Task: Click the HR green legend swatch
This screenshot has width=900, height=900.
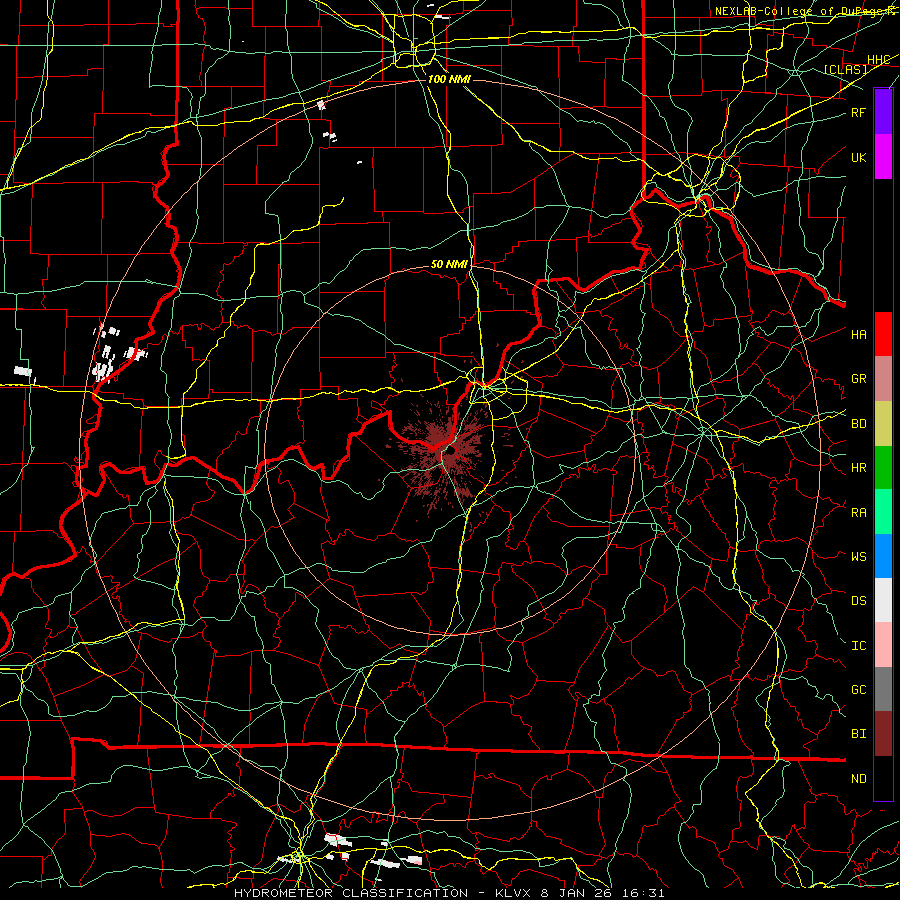Action: (x=883, y=467)
